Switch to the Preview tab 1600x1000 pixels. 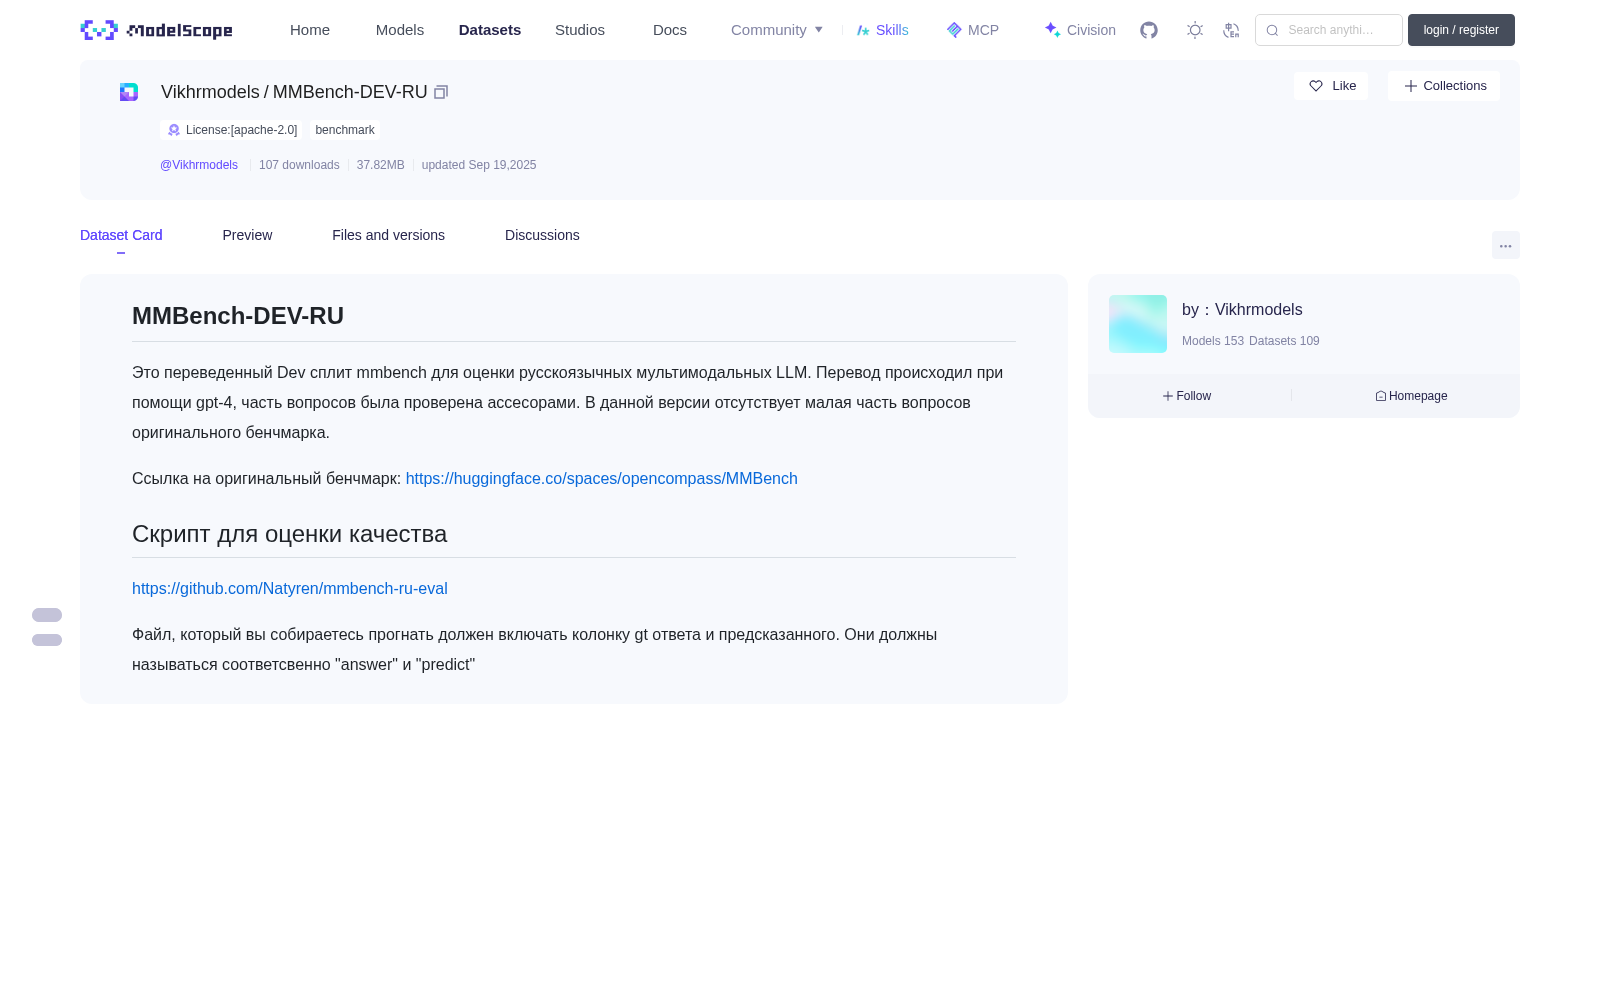tap(247, 235)
